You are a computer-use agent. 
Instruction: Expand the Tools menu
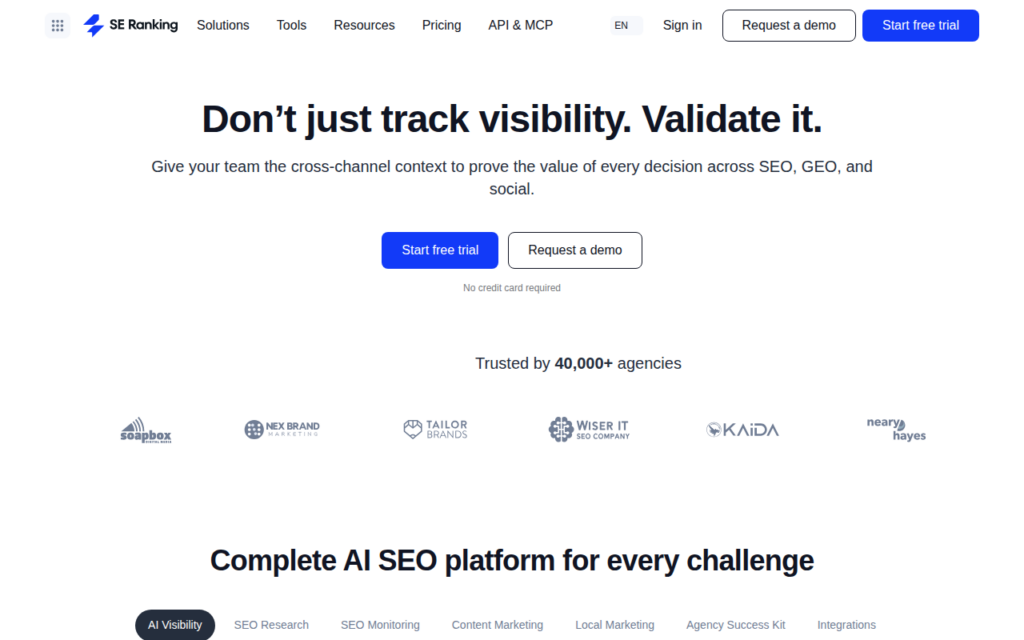tap(291, 25)
